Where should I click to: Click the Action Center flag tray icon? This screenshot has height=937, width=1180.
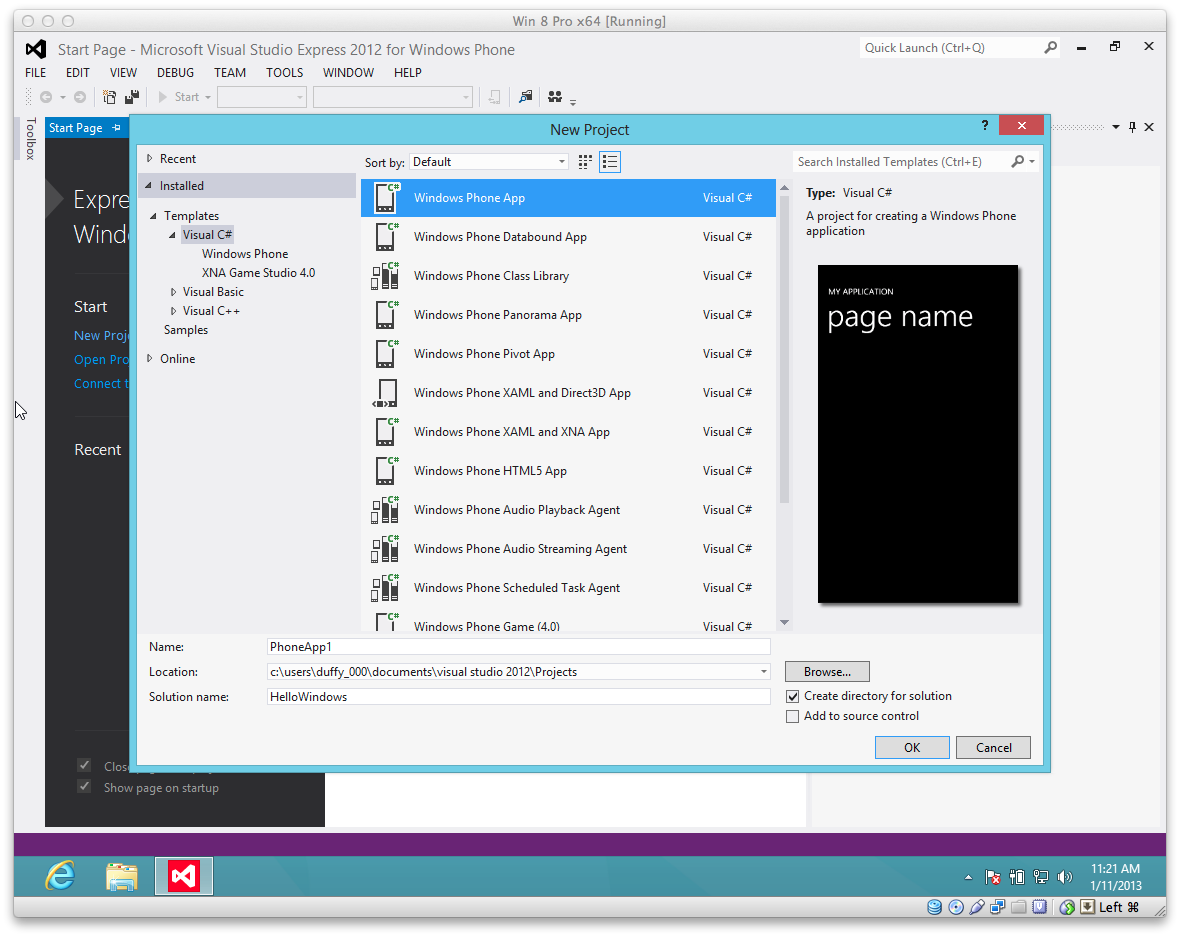point(993,877)
